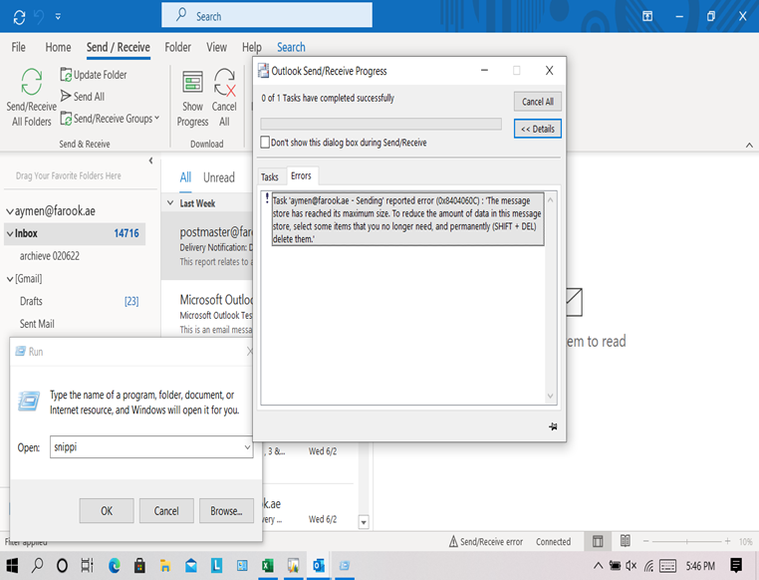Viewport: 759px width, 580px height.
Task: Click the pin icon in progress dialog
Action: (x=553, y=427)
